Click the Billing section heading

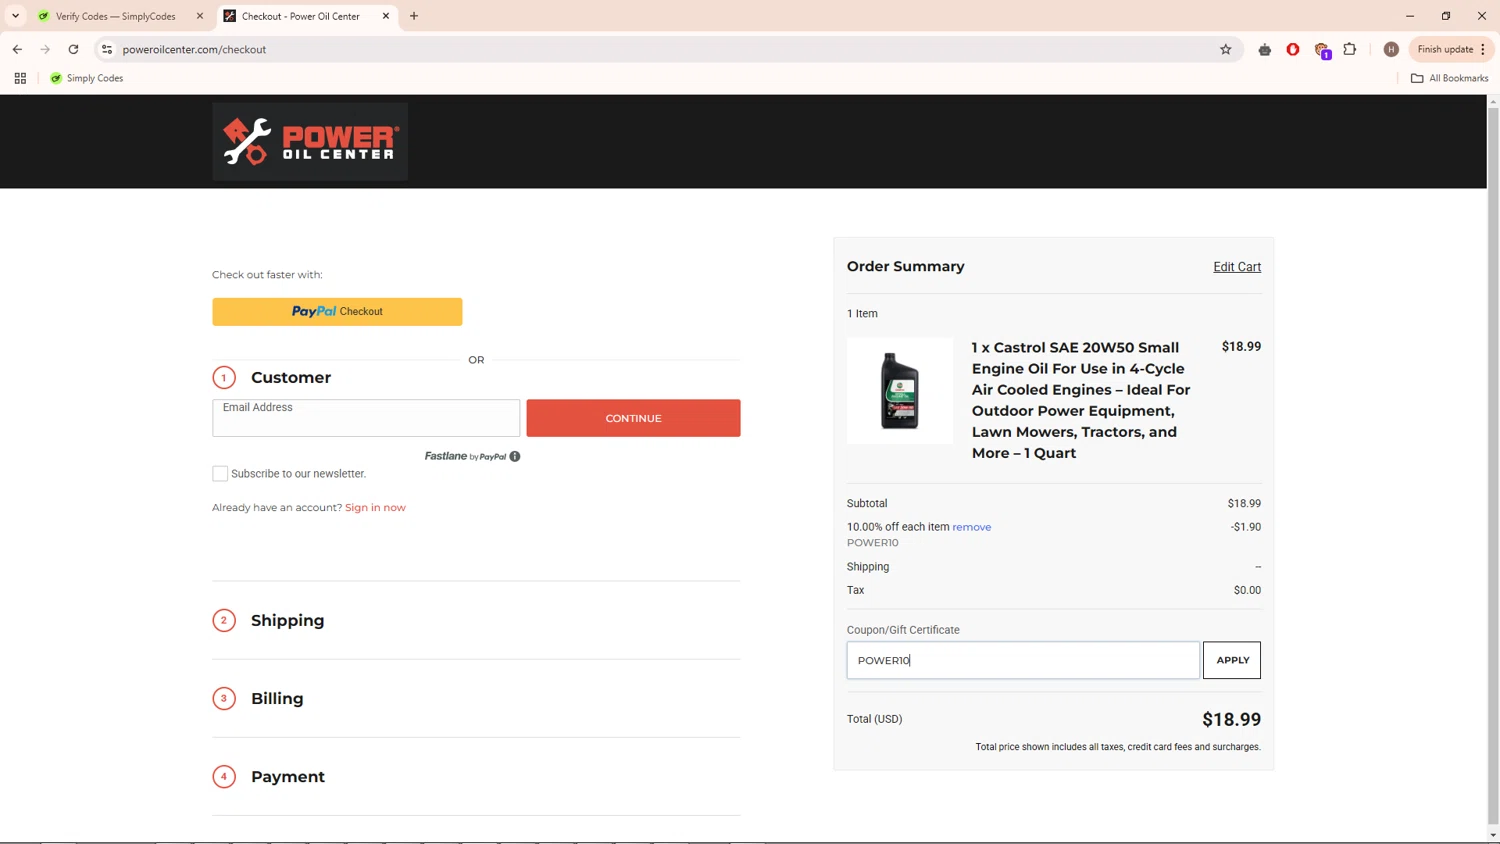[277, 699]
